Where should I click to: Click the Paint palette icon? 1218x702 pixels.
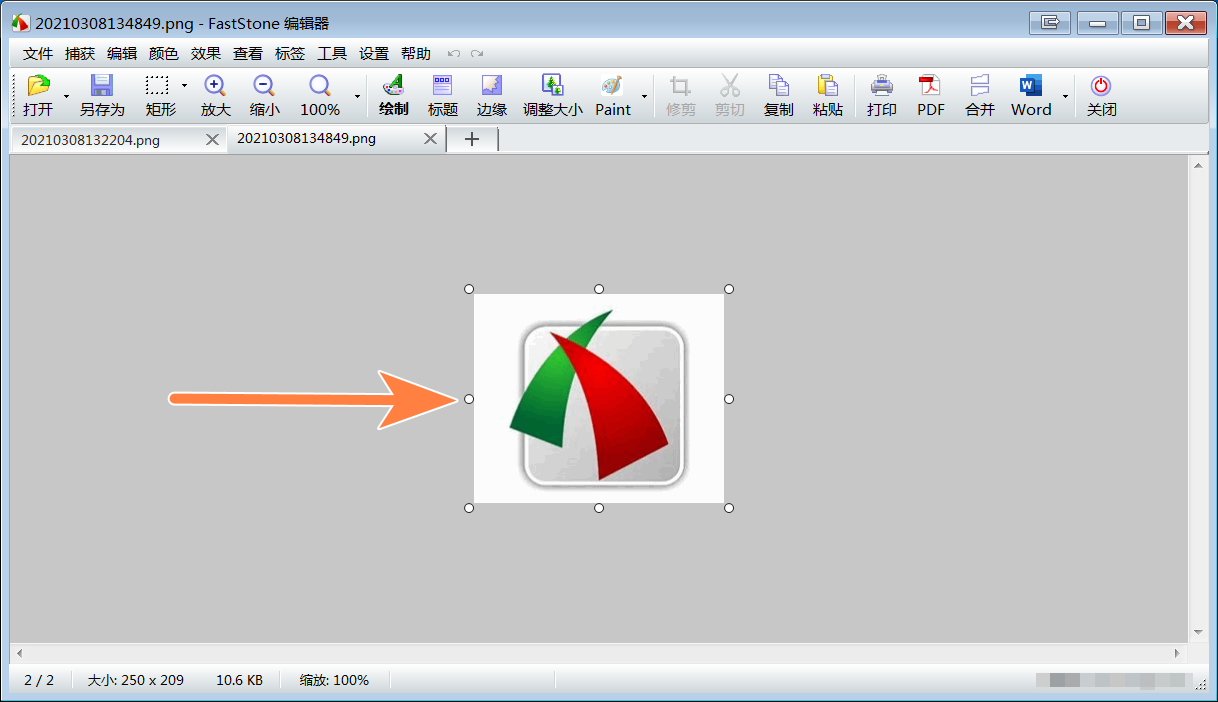point(612,86)
